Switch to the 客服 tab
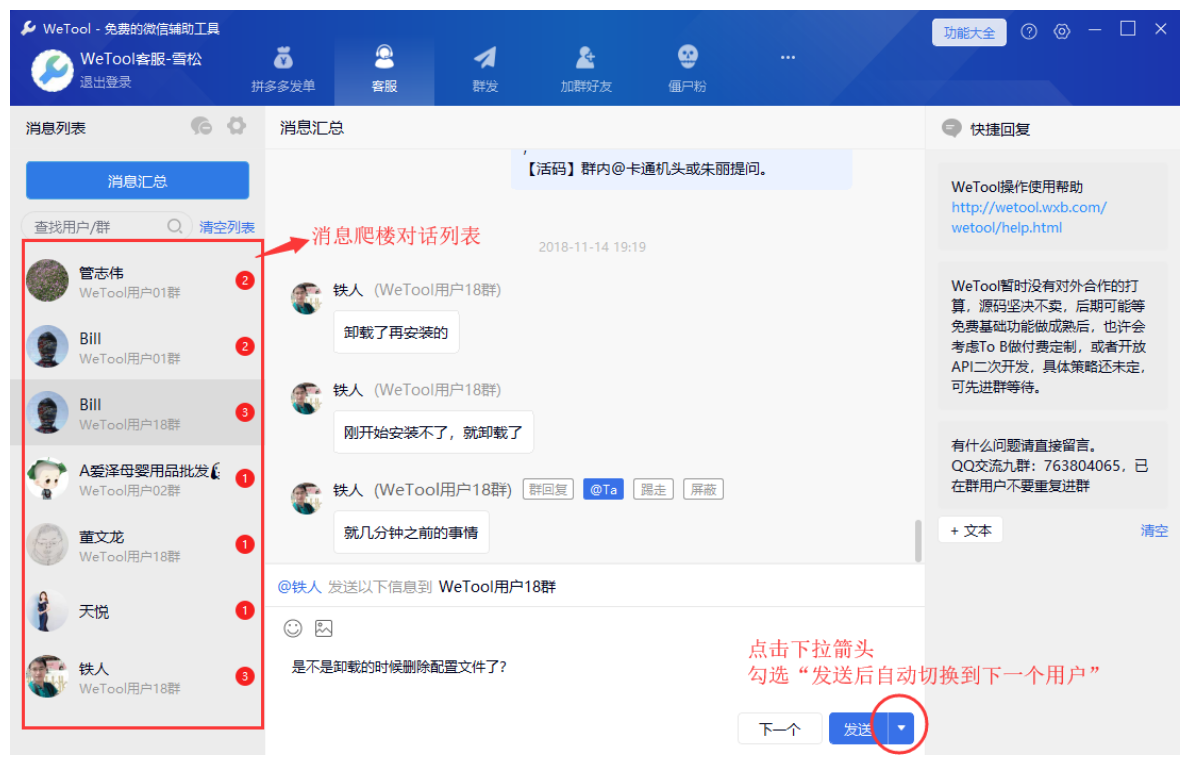The height and width of the screenshot is (759, 1204). [384, 68]
